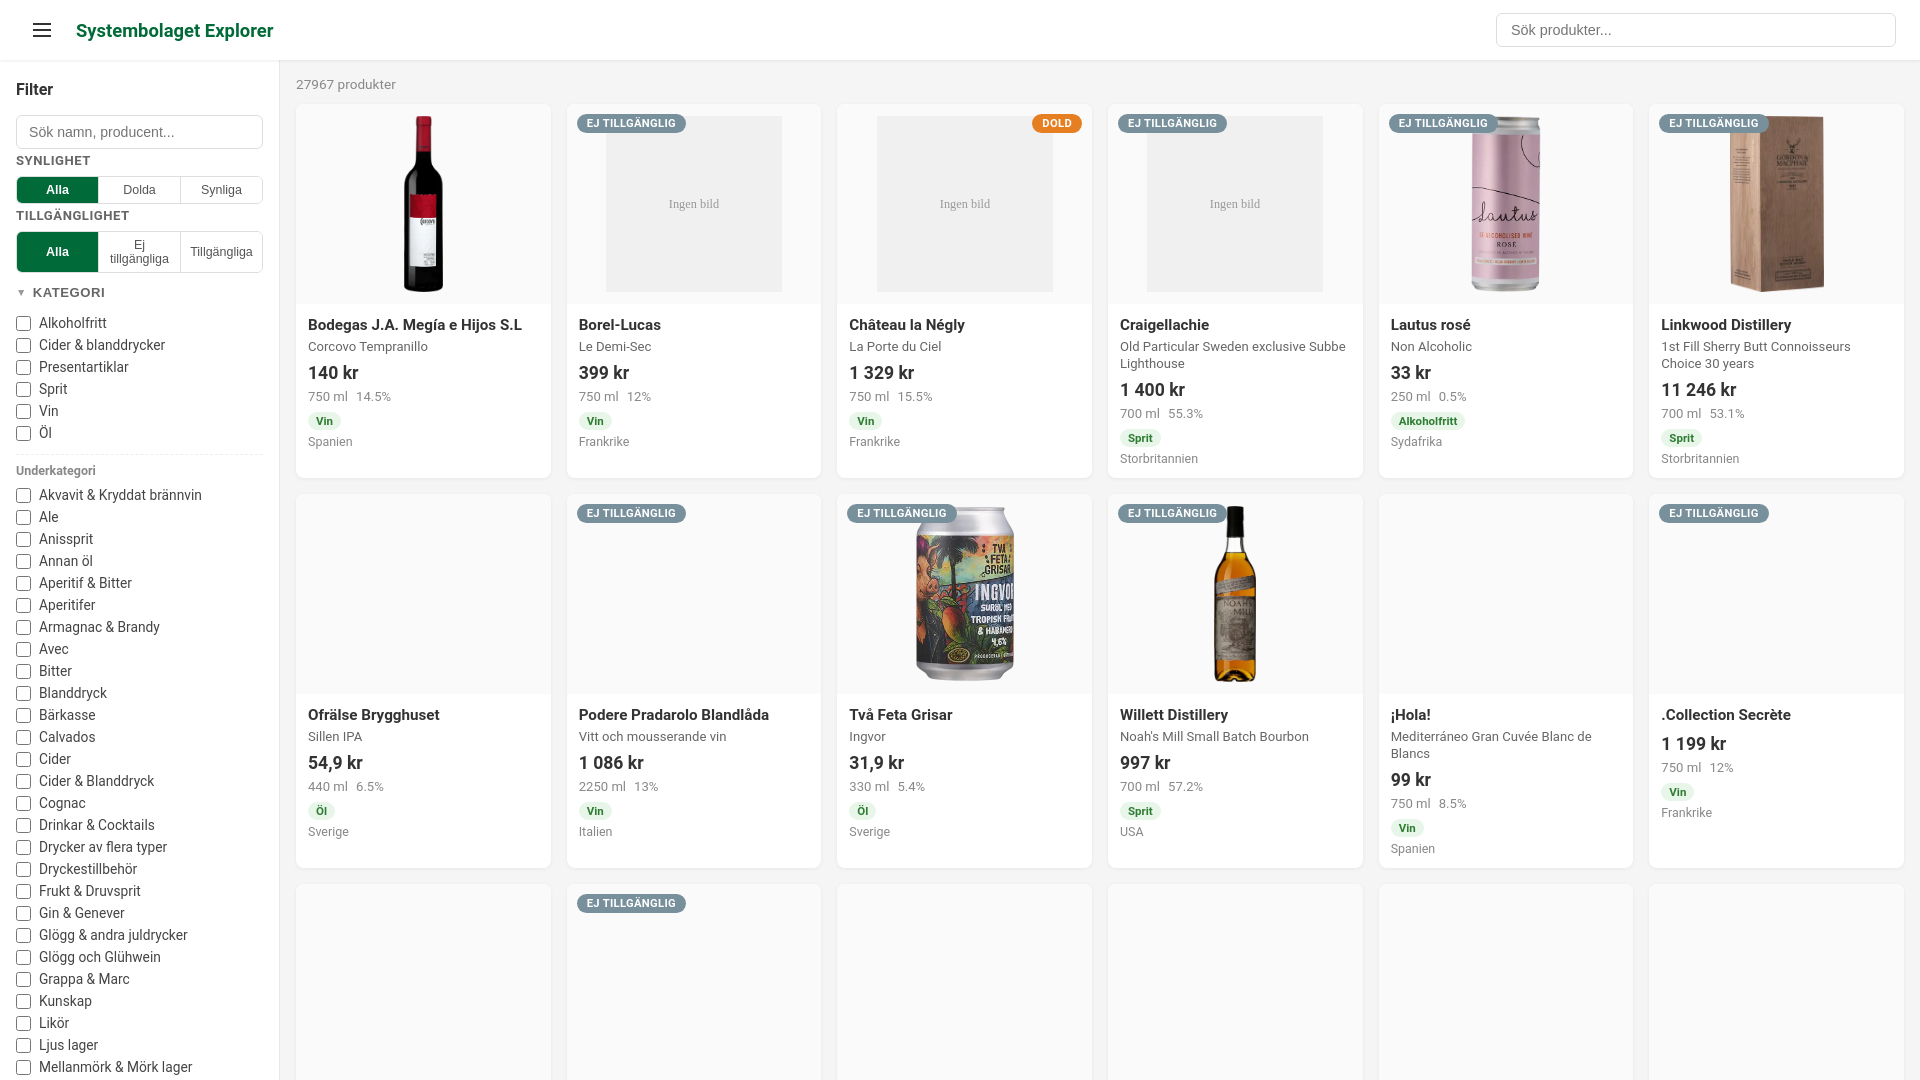This screenshot has height=1080, width=1920.
Task: Open the .Collection Secrète product title
Action: pos(1725,715)
